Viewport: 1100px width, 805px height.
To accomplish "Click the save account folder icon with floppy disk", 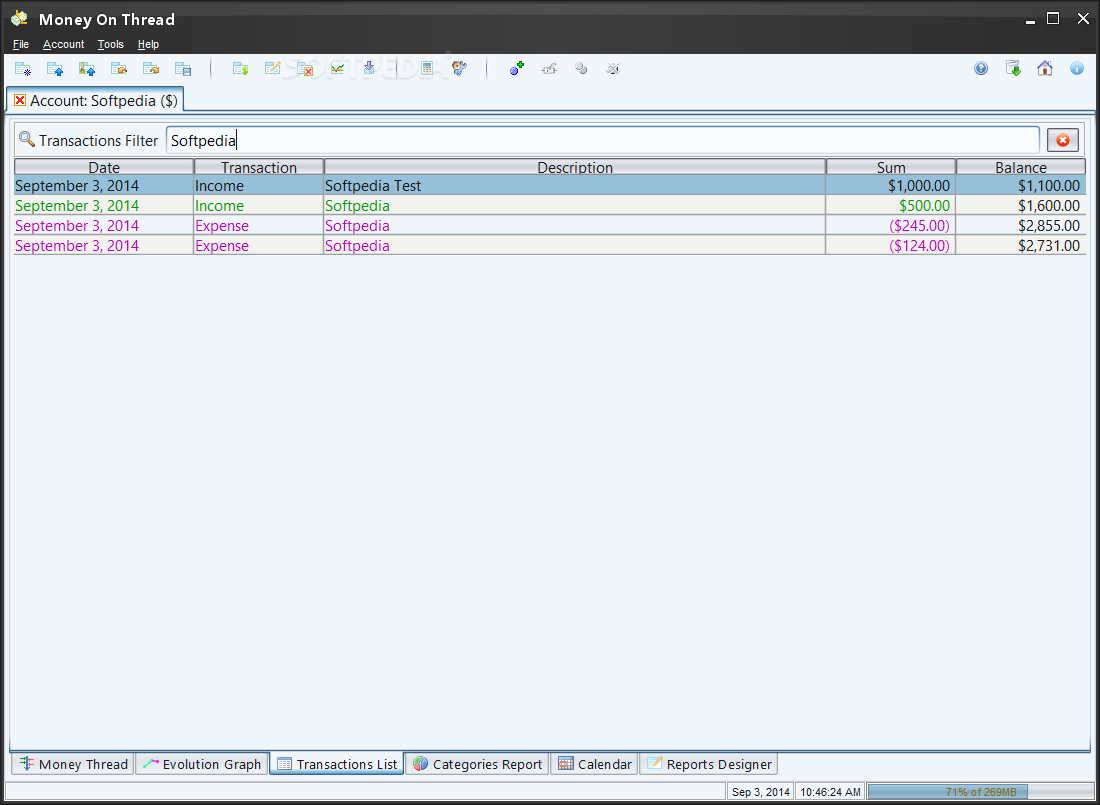I will tap(183, 69).
